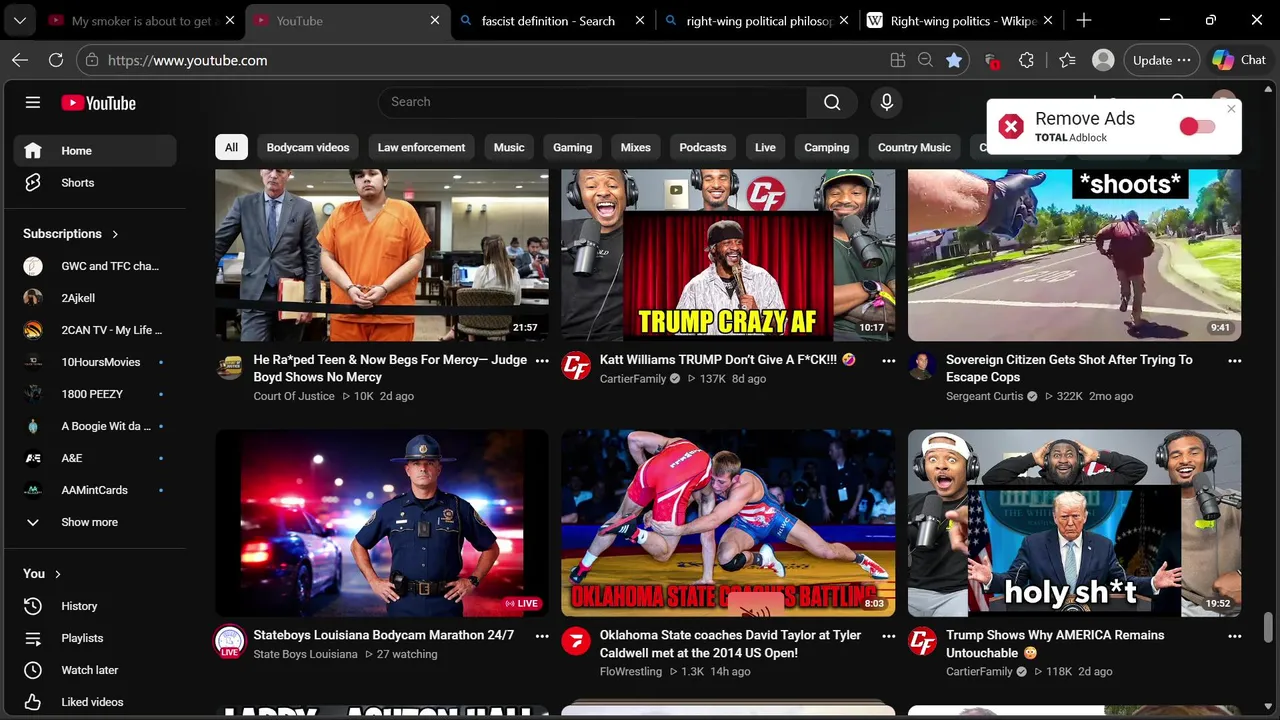Open Copilot Chat

pyautogui.click(x=1239, y=60)
